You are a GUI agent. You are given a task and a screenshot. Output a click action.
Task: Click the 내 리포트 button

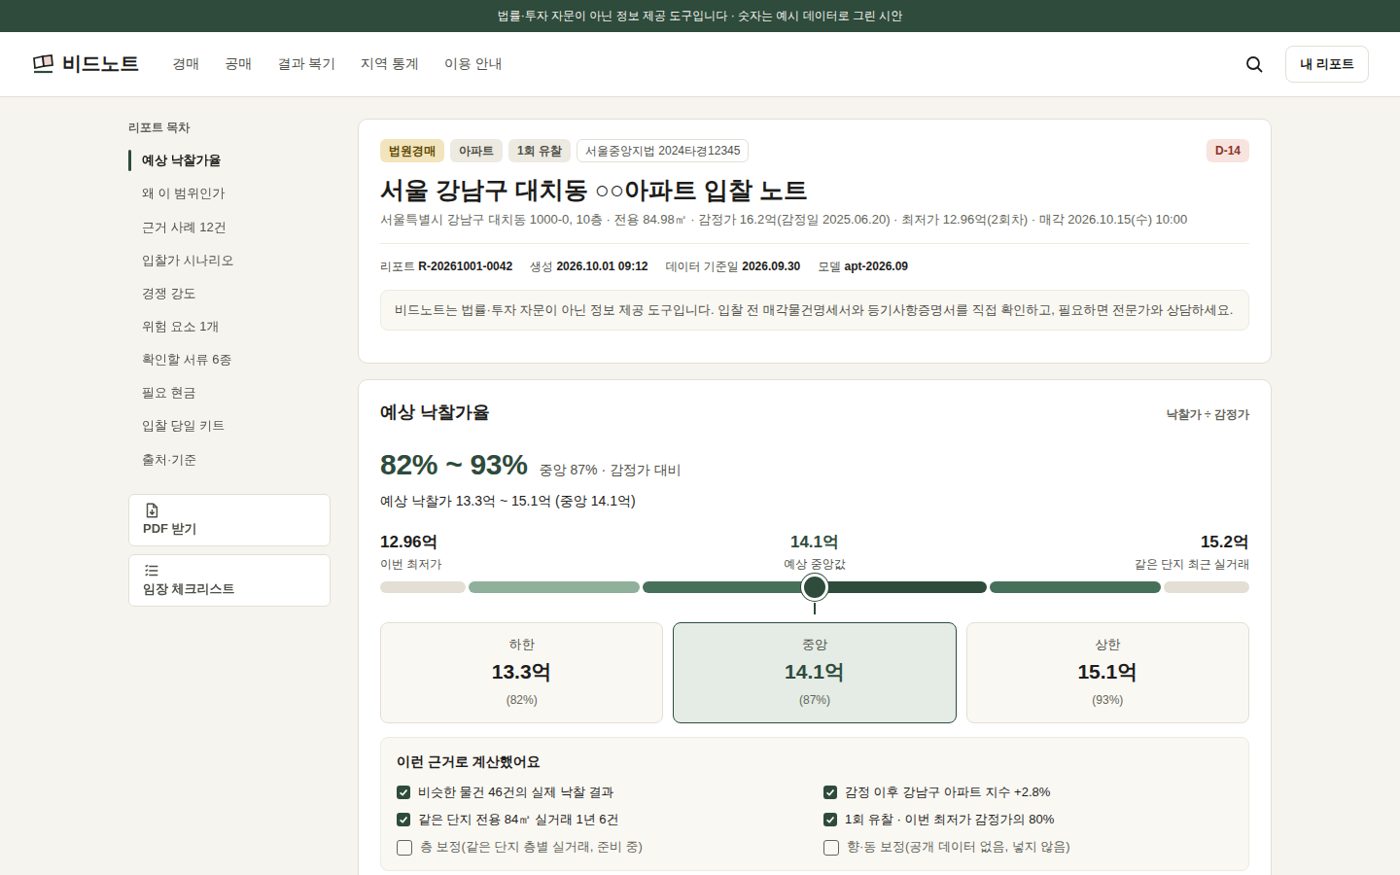[x=1326, y=64]
